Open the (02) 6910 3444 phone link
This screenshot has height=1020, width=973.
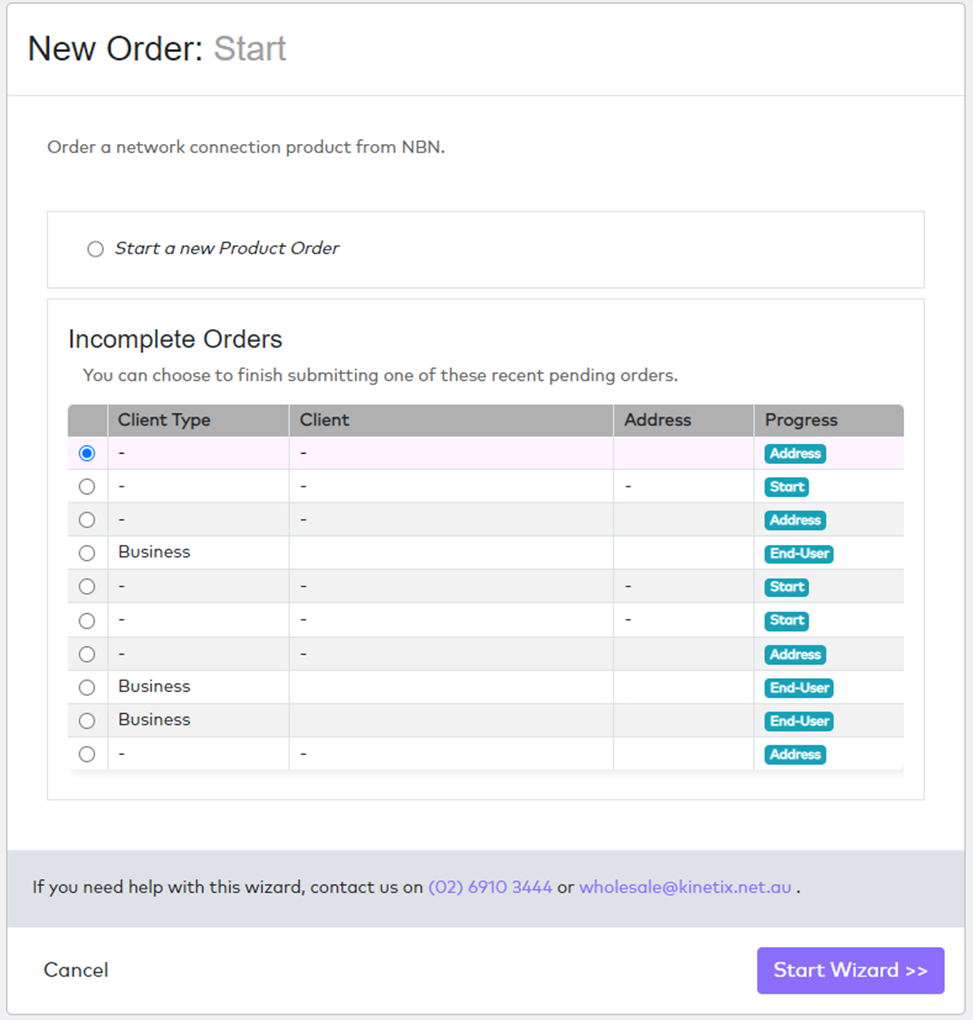490,887
